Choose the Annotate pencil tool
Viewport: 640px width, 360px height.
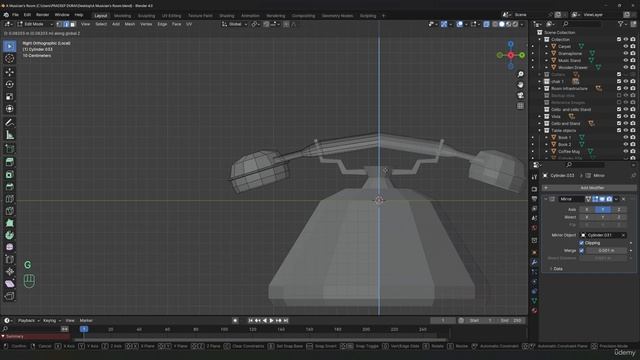9,122
